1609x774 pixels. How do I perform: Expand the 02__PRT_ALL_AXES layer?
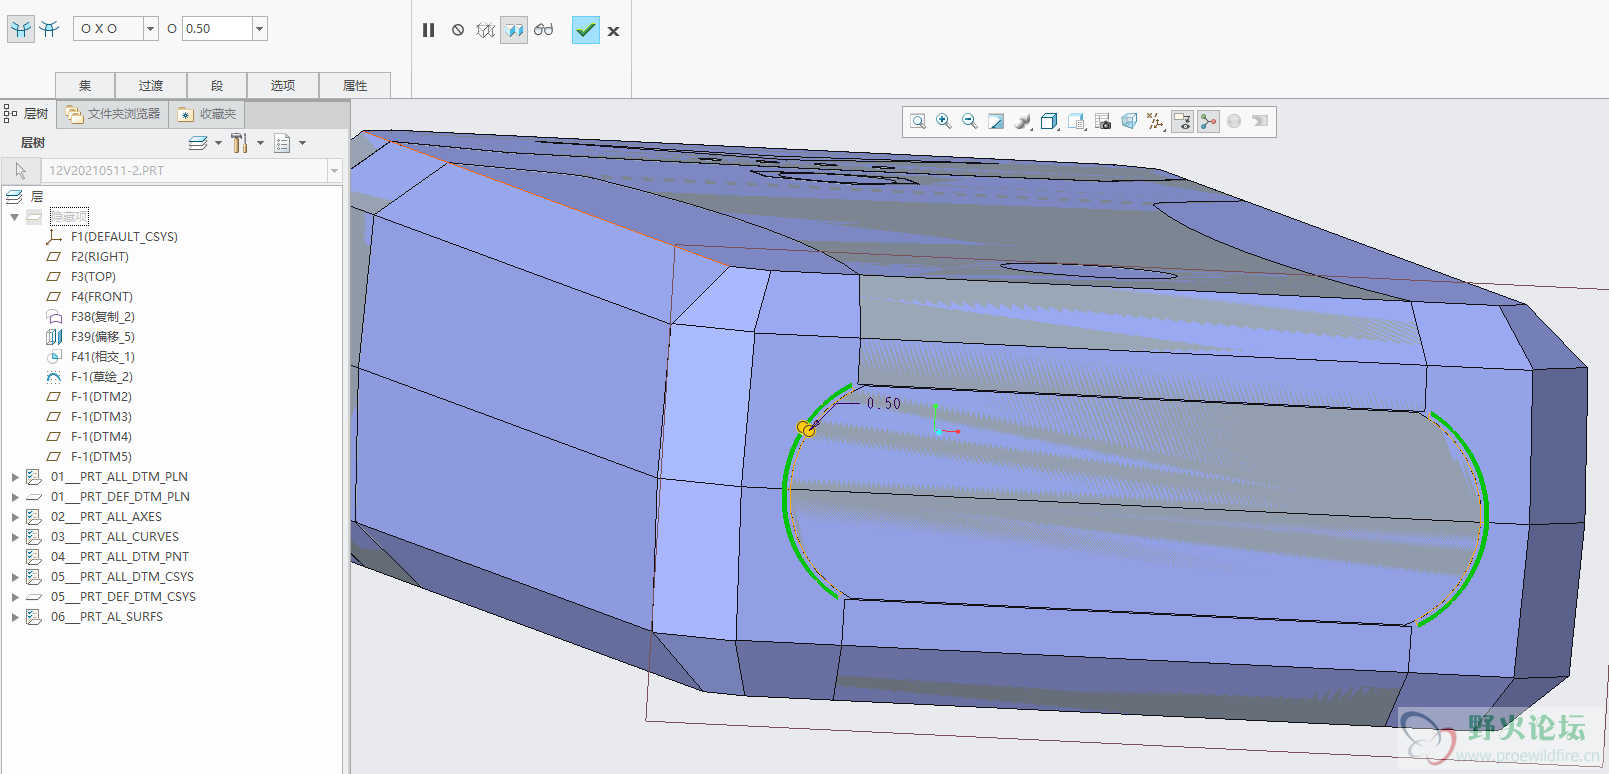(15, 517)
